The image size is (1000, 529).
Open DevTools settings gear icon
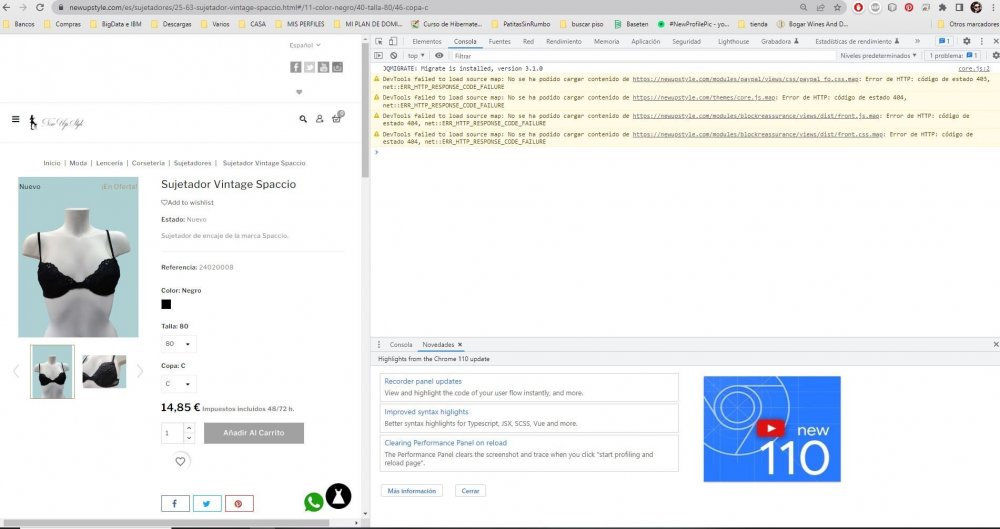tap(966, 41)
